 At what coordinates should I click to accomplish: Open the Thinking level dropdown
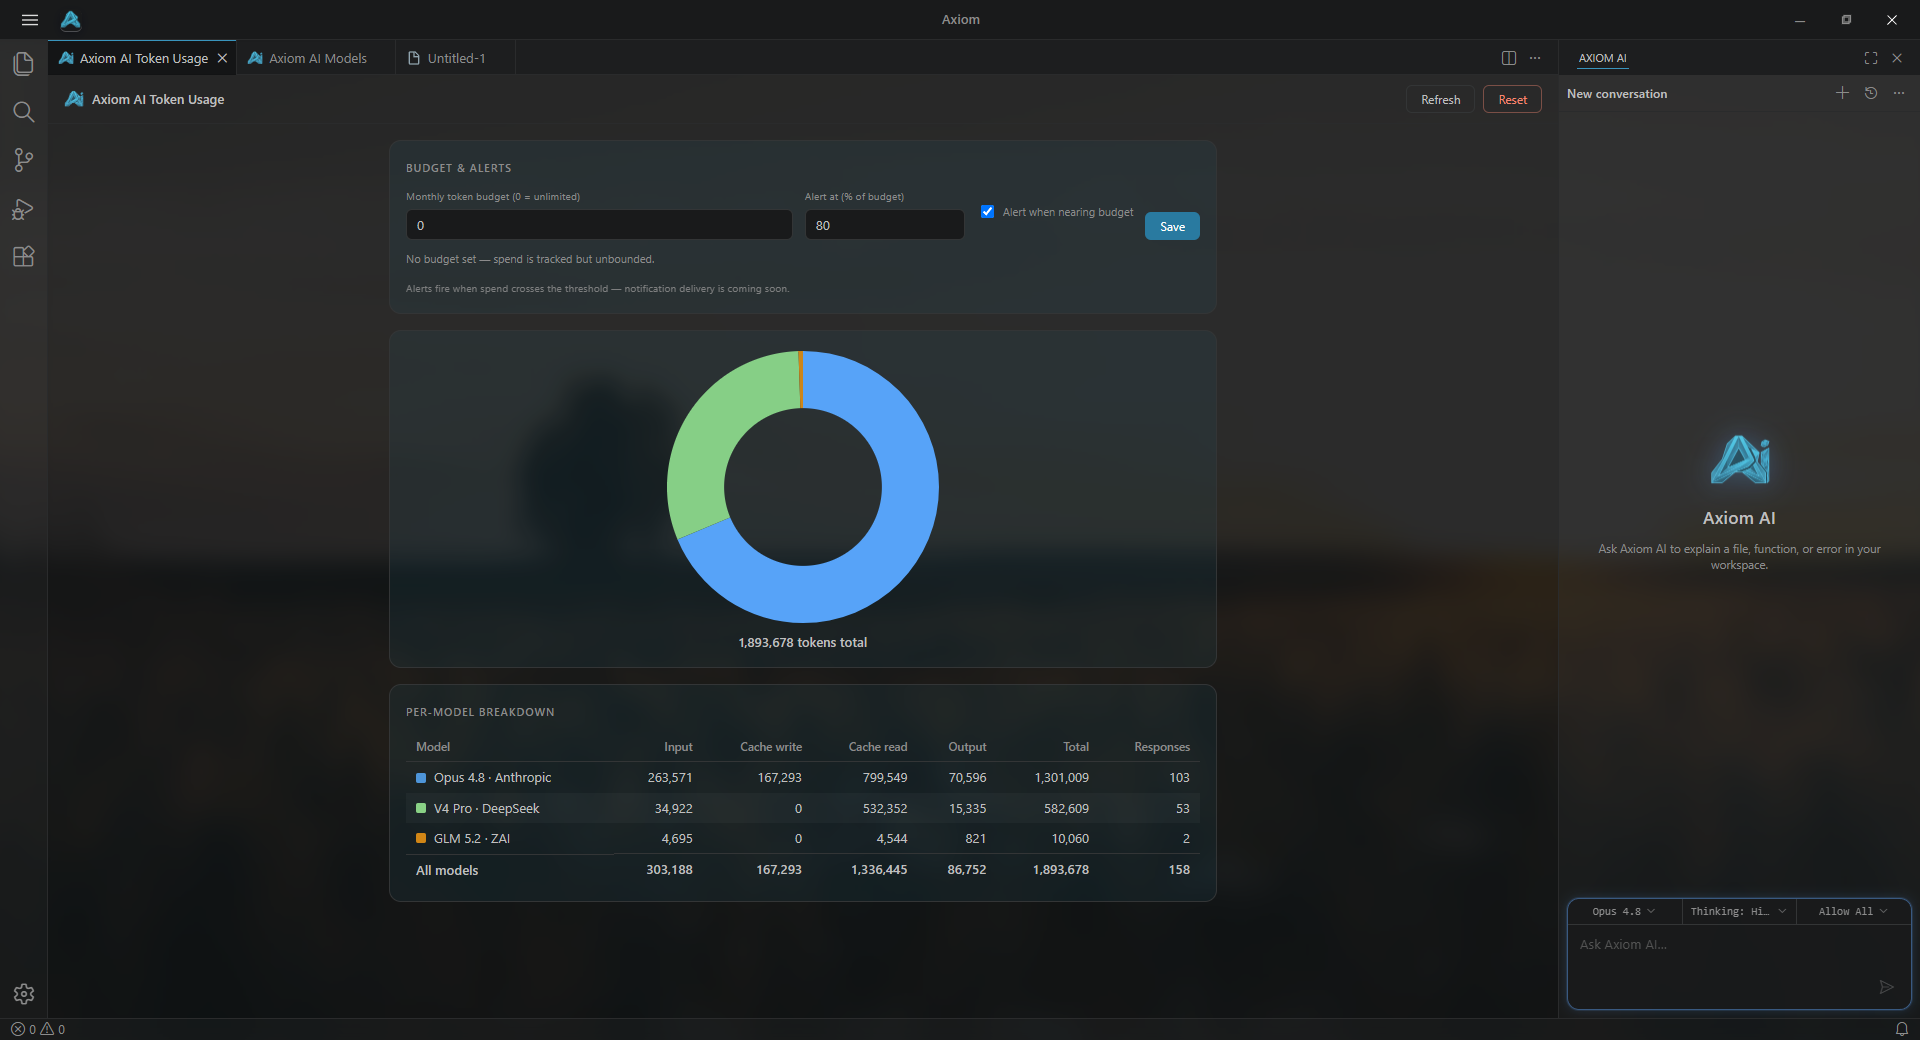pos(1738,911)
